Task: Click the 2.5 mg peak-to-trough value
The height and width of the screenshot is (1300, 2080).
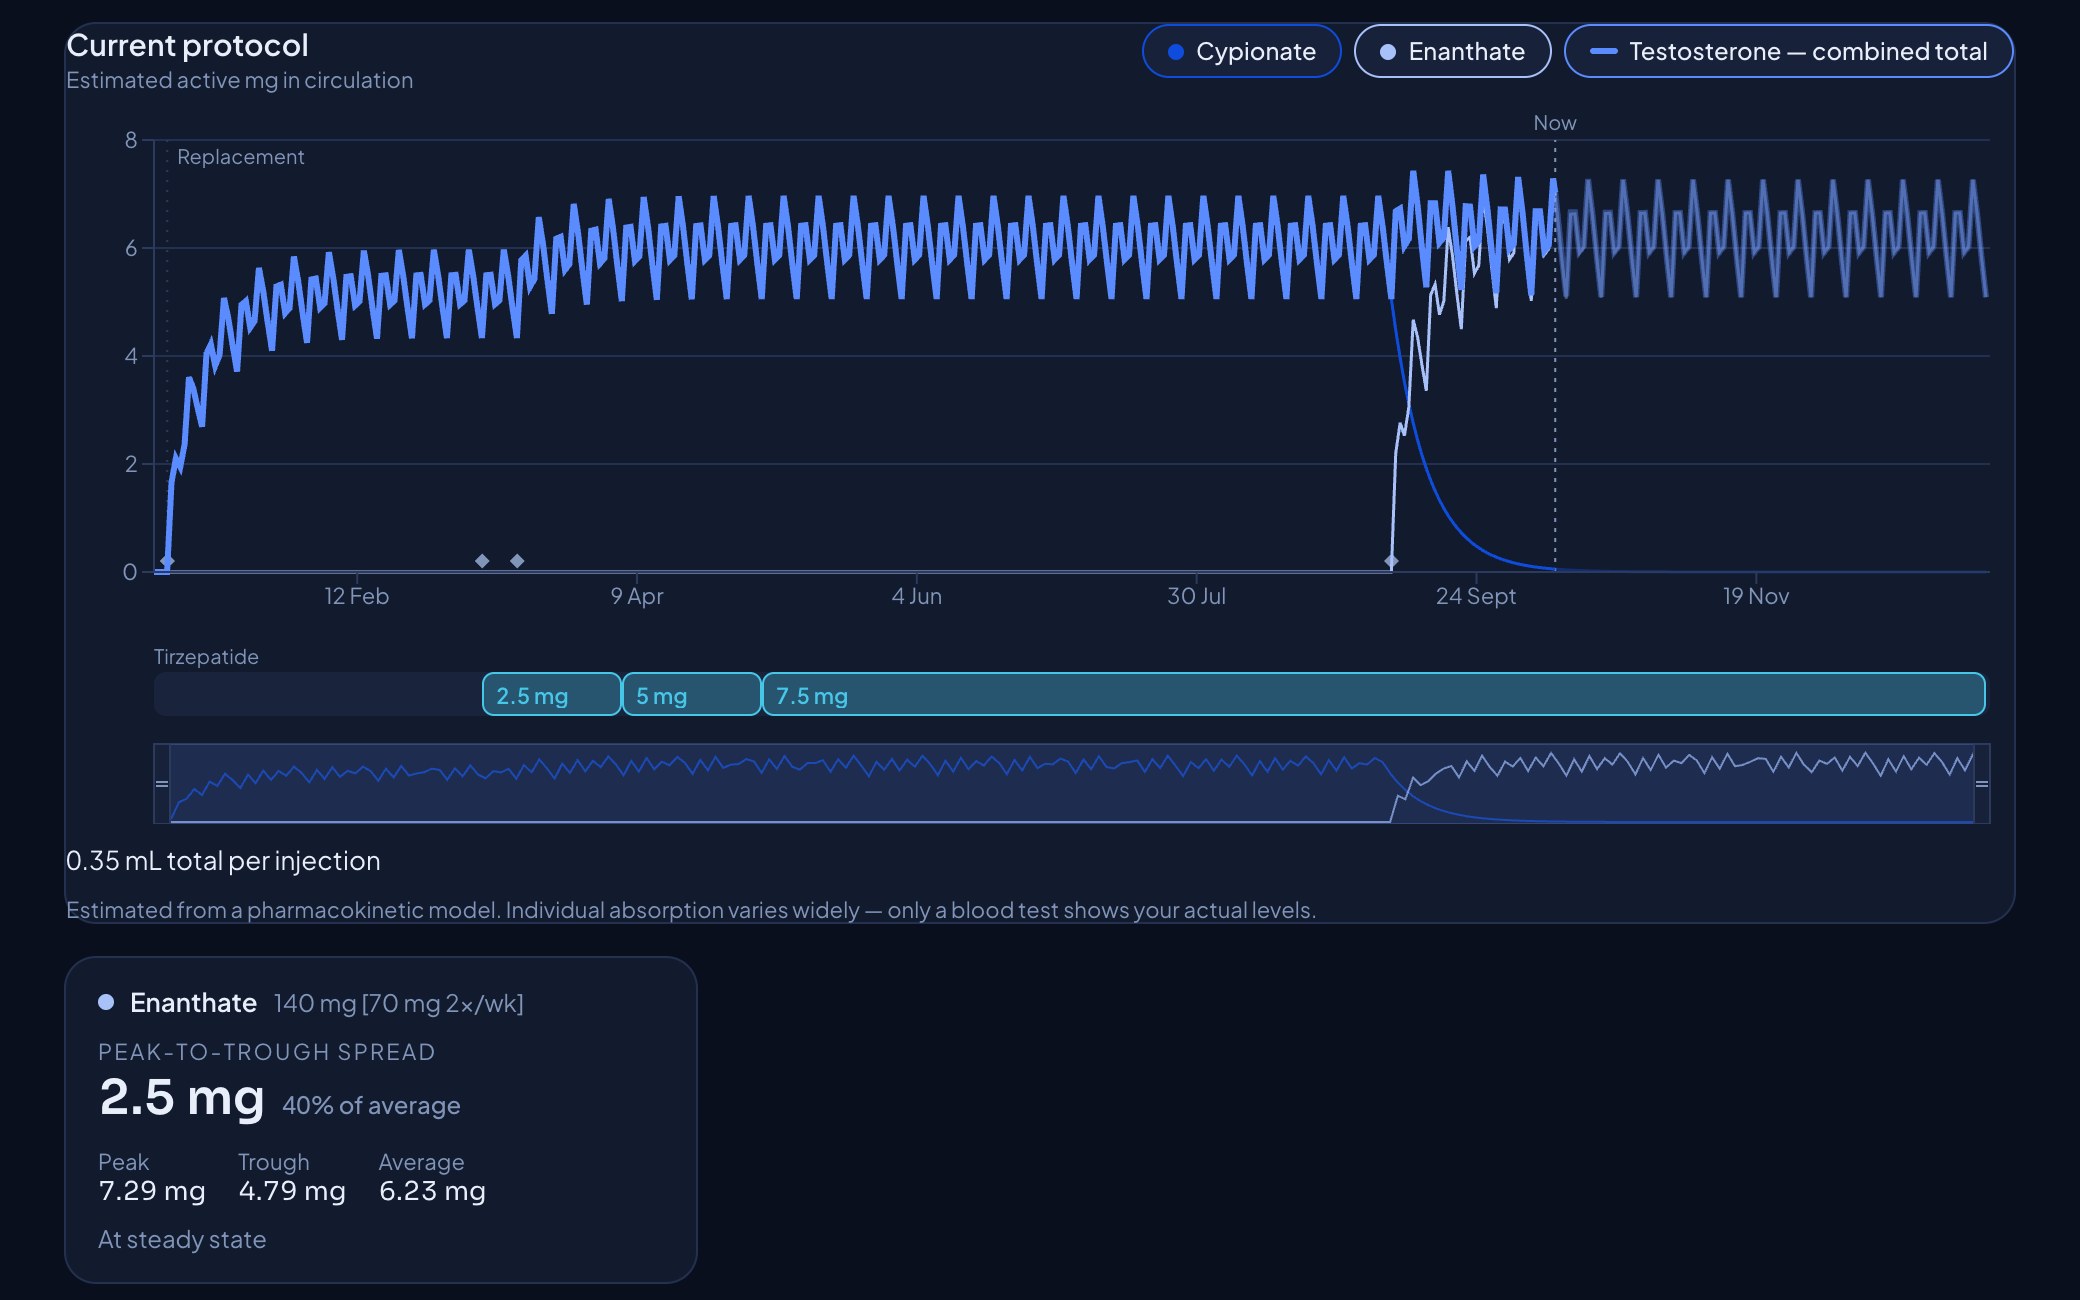Action: click(182, 1098)
